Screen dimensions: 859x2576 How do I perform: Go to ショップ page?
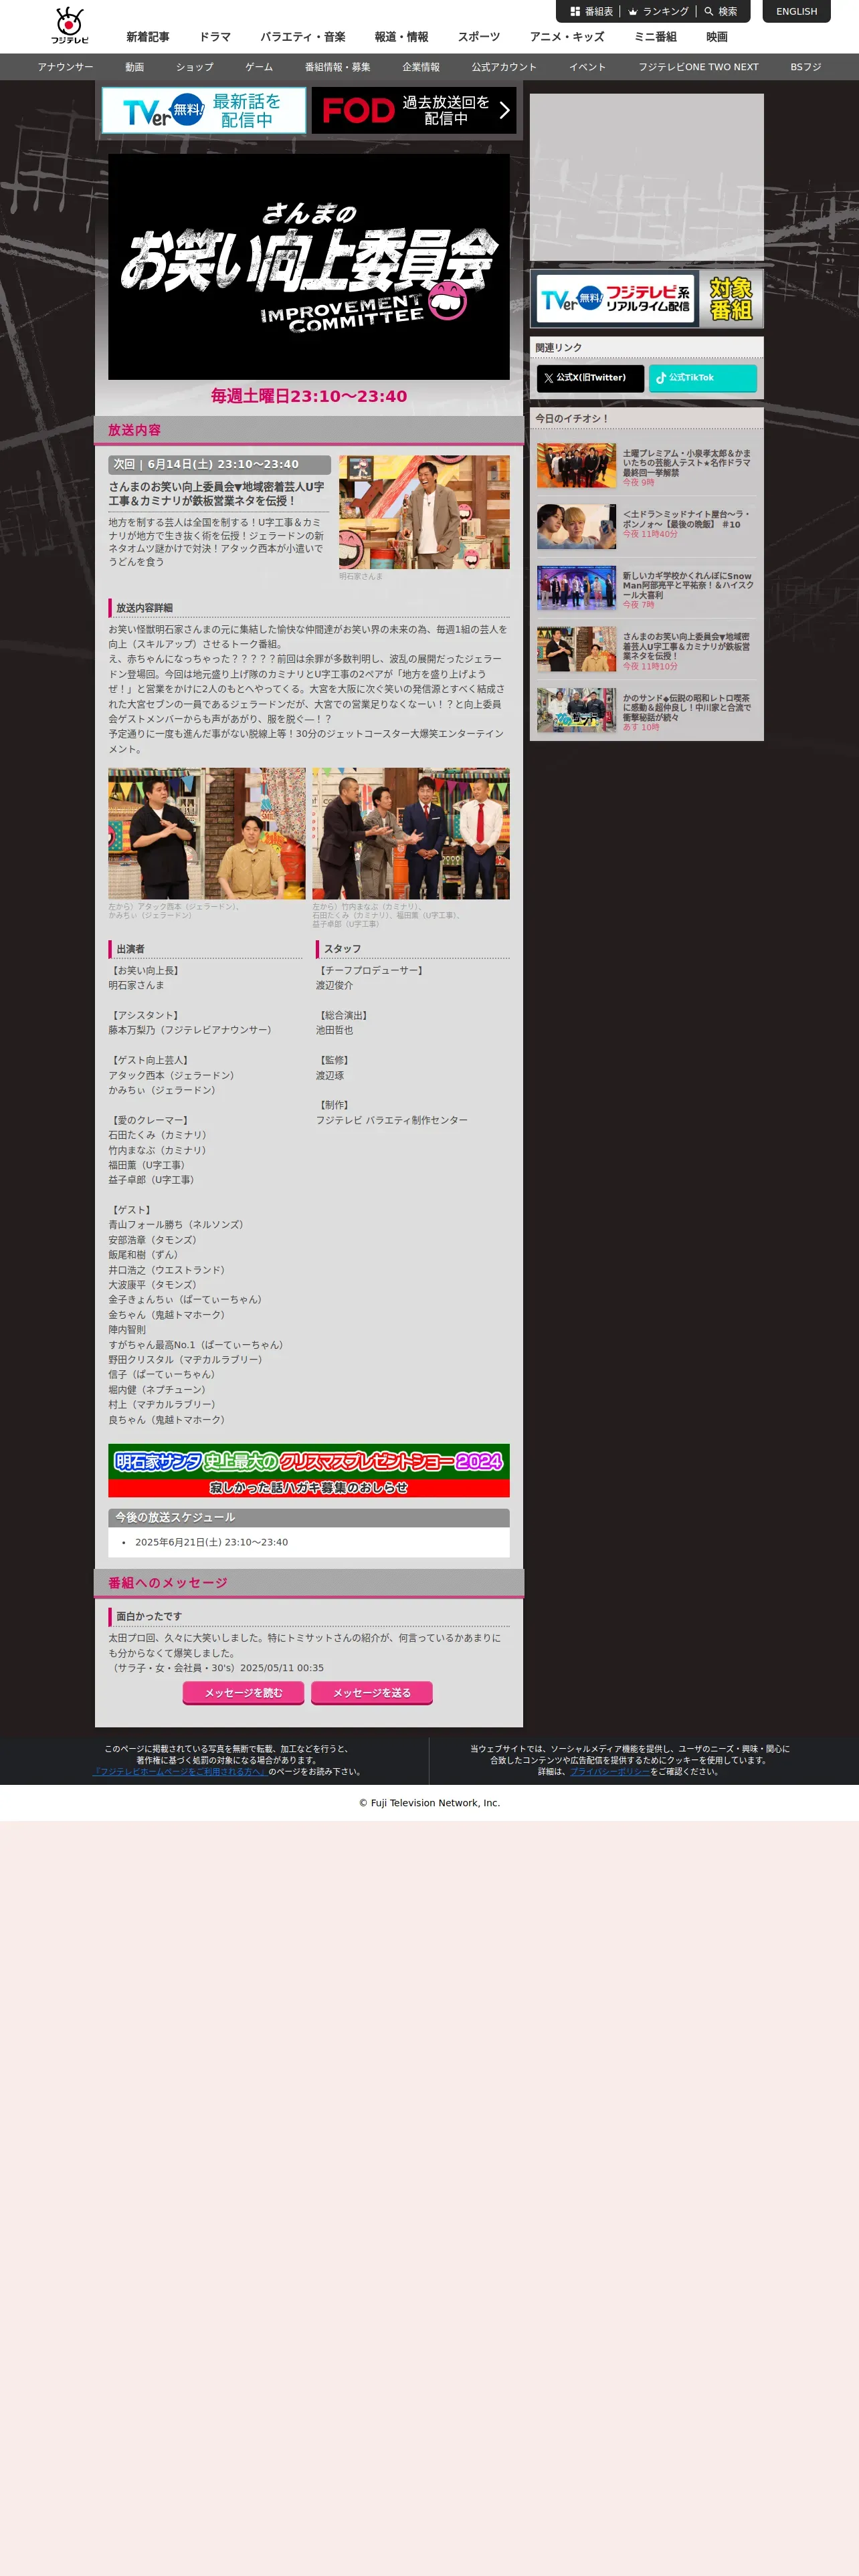(195, 67)
